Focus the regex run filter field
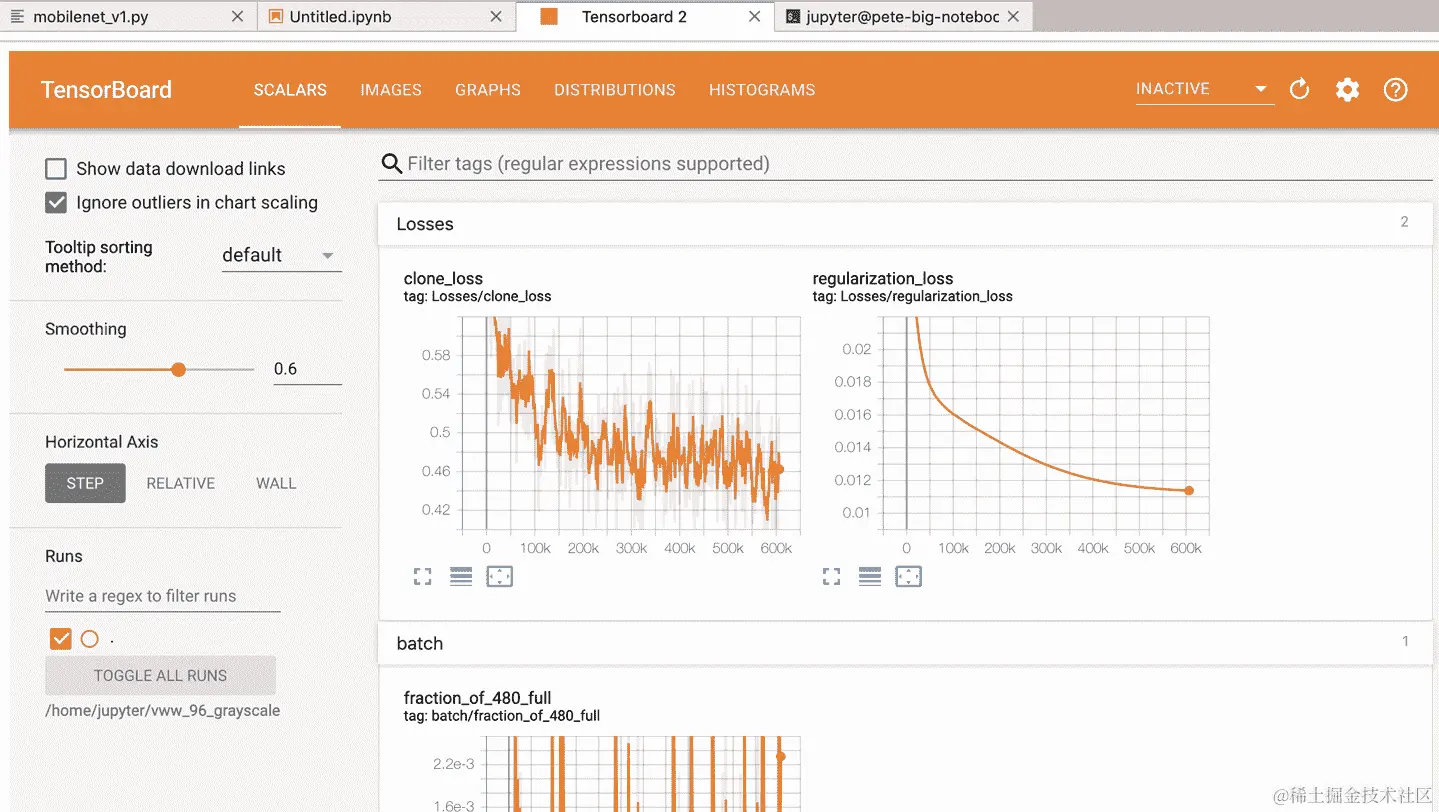 [x=162, y=596]
